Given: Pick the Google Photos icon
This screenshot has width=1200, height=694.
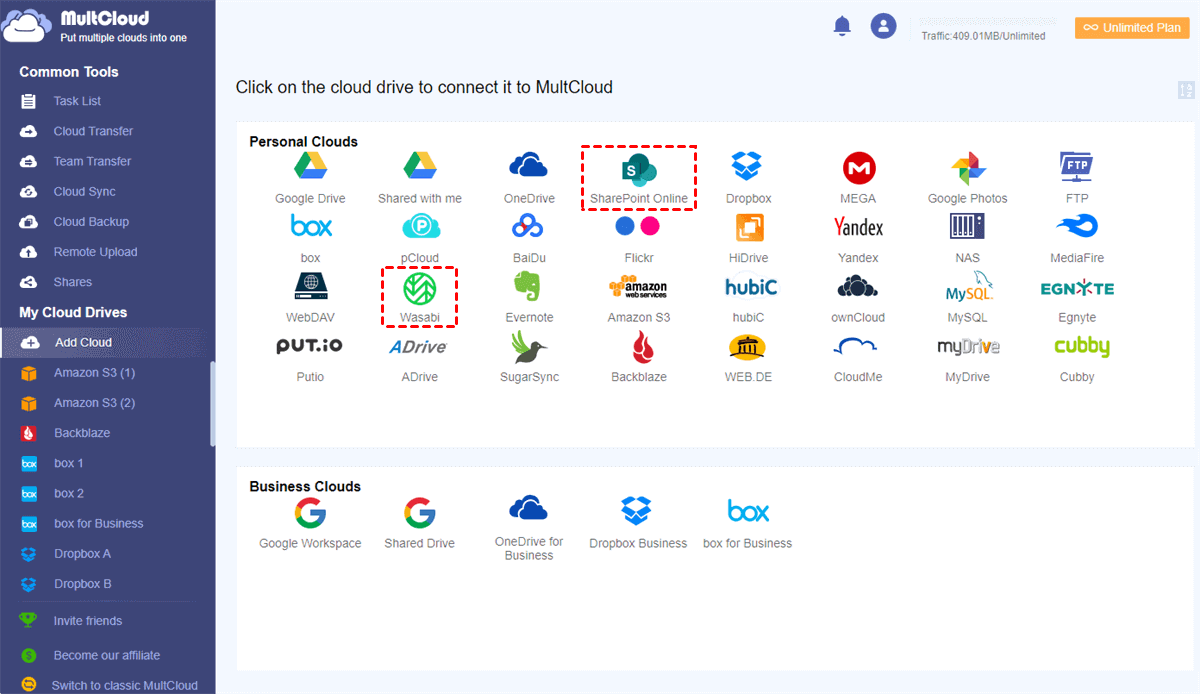Looking at the screenshot, I should click(x=967, y=168).
